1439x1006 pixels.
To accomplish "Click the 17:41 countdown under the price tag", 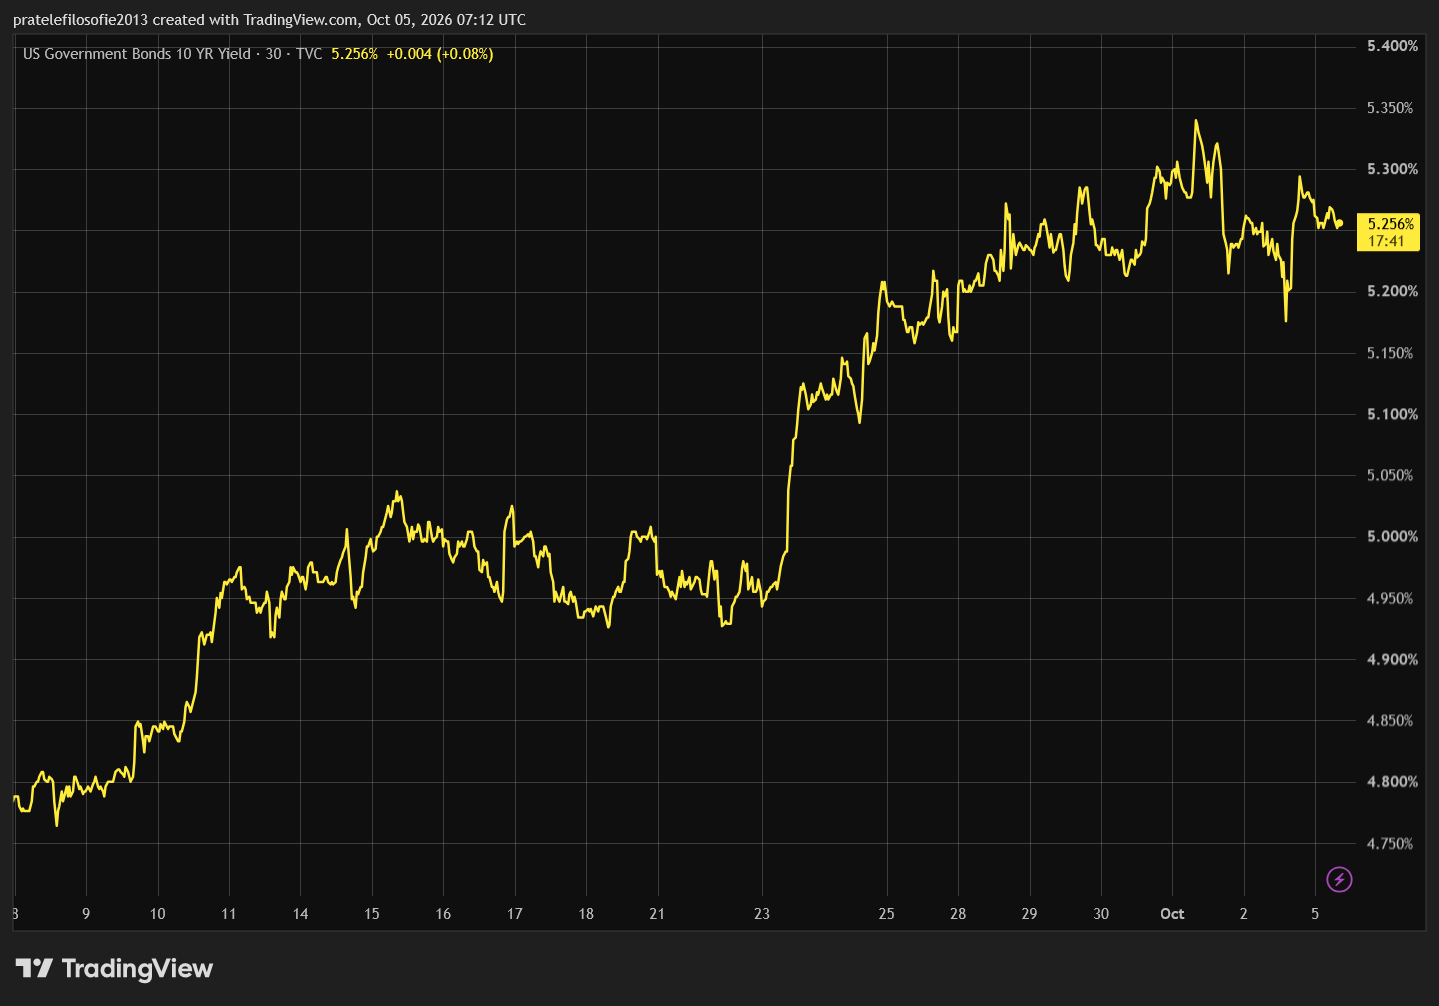I will (x=1386, y=241).
